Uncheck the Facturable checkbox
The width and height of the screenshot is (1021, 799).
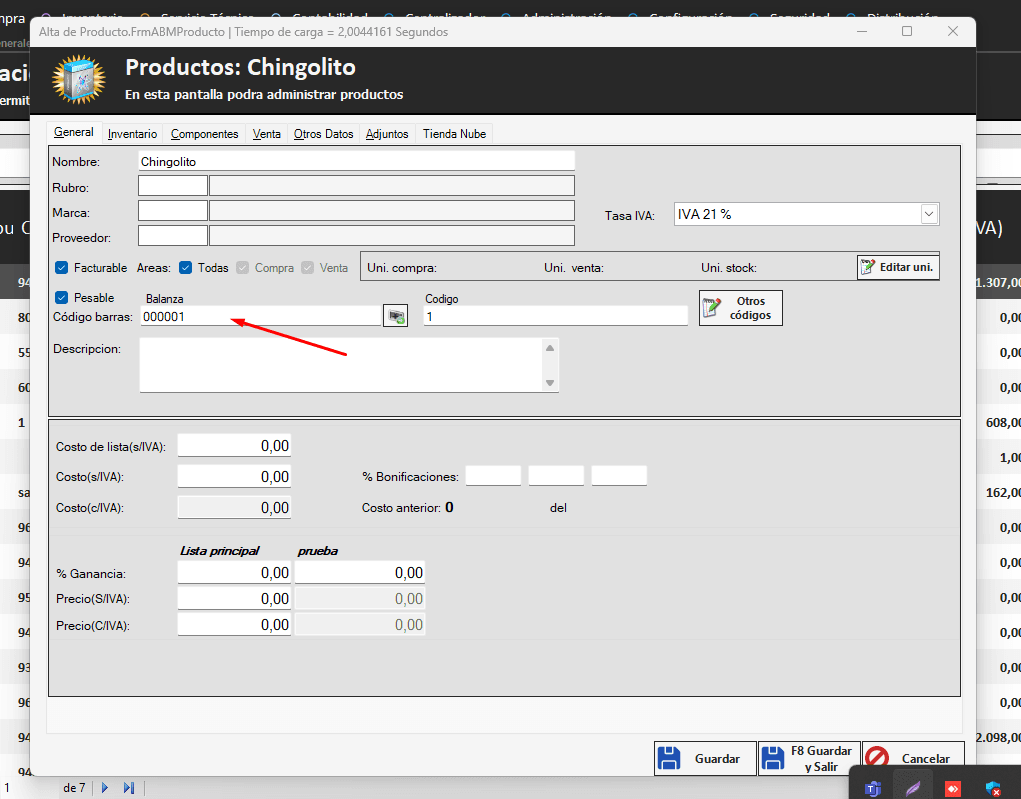coord(61,268)
